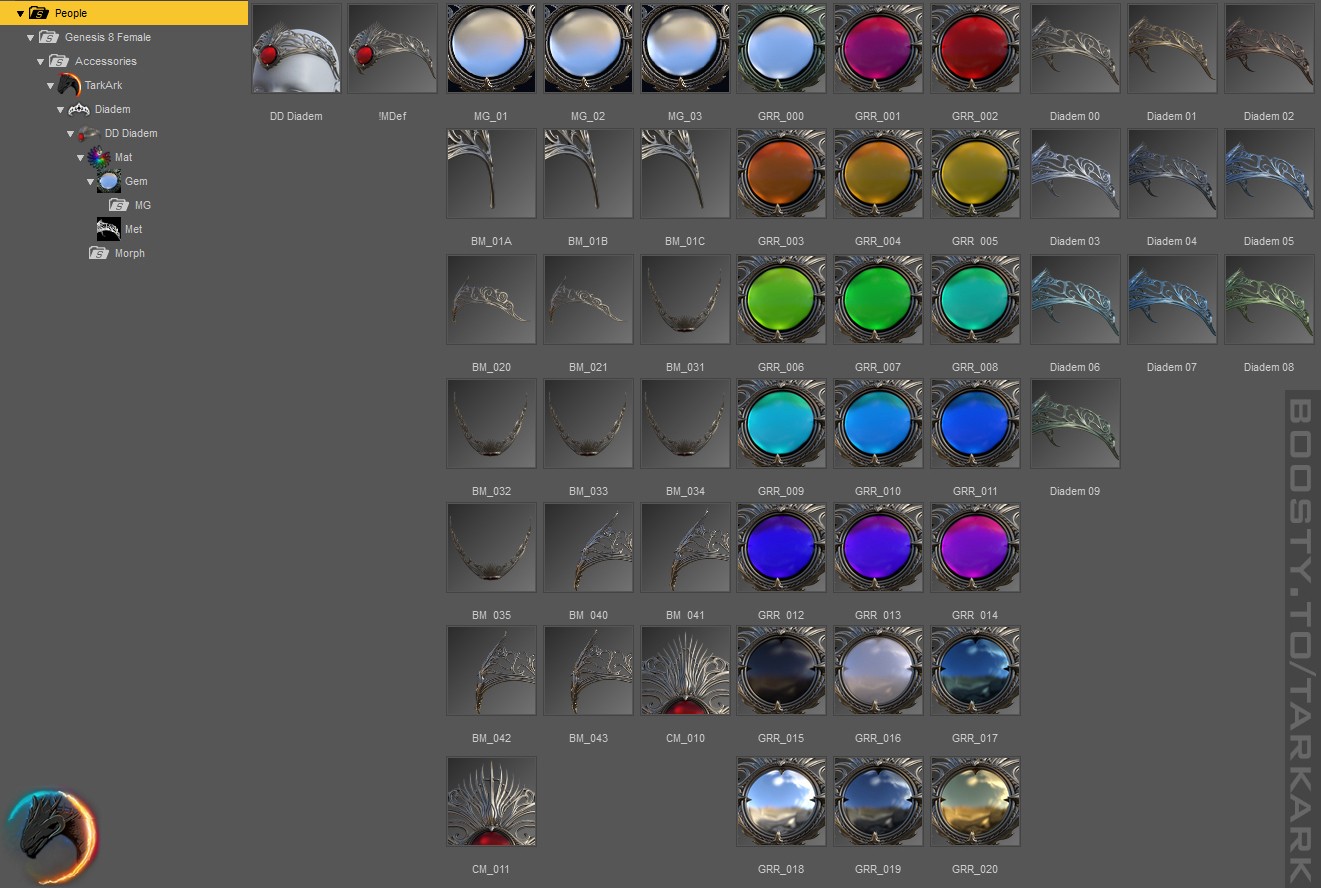Choose the BM_040 morph thumbnail
Viewport: 1321px width, 888px height.
pos(588,547)
